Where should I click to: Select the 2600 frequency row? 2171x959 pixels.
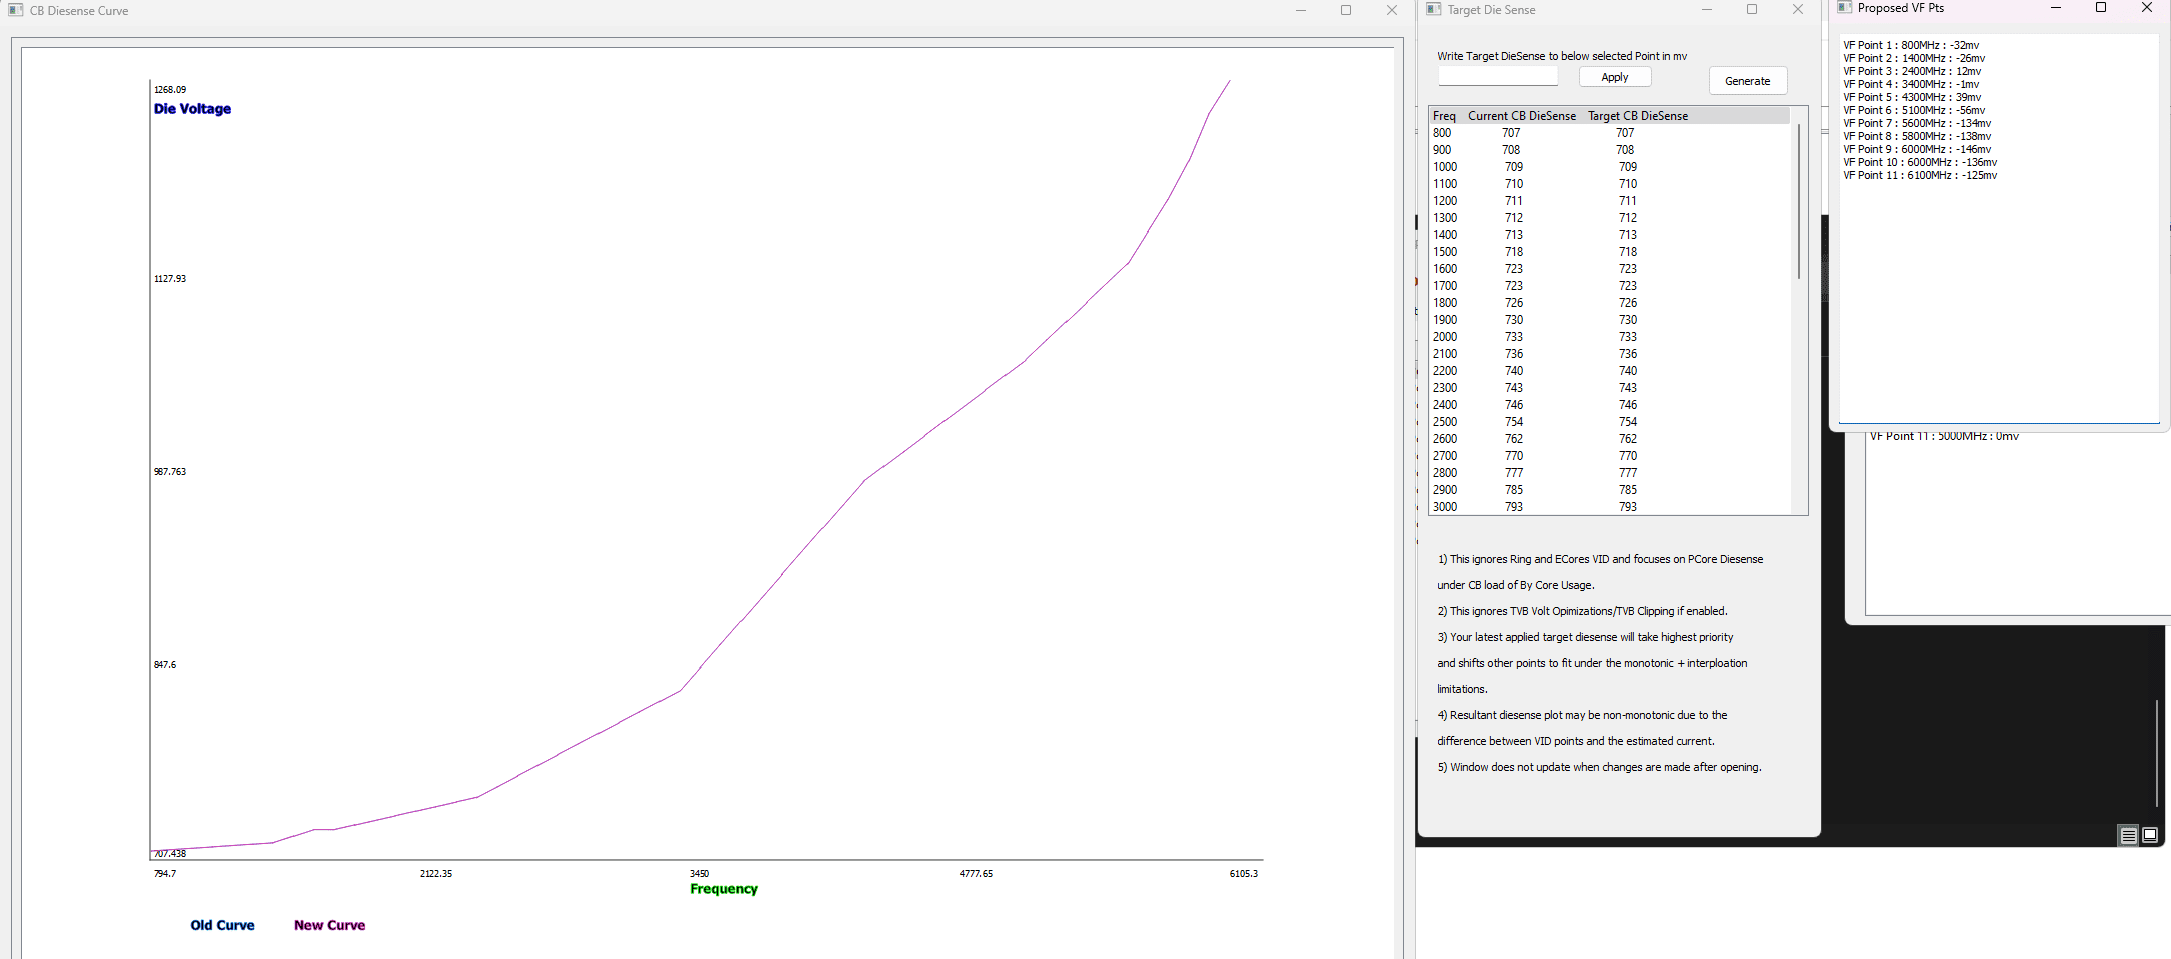pos(1610,439)
